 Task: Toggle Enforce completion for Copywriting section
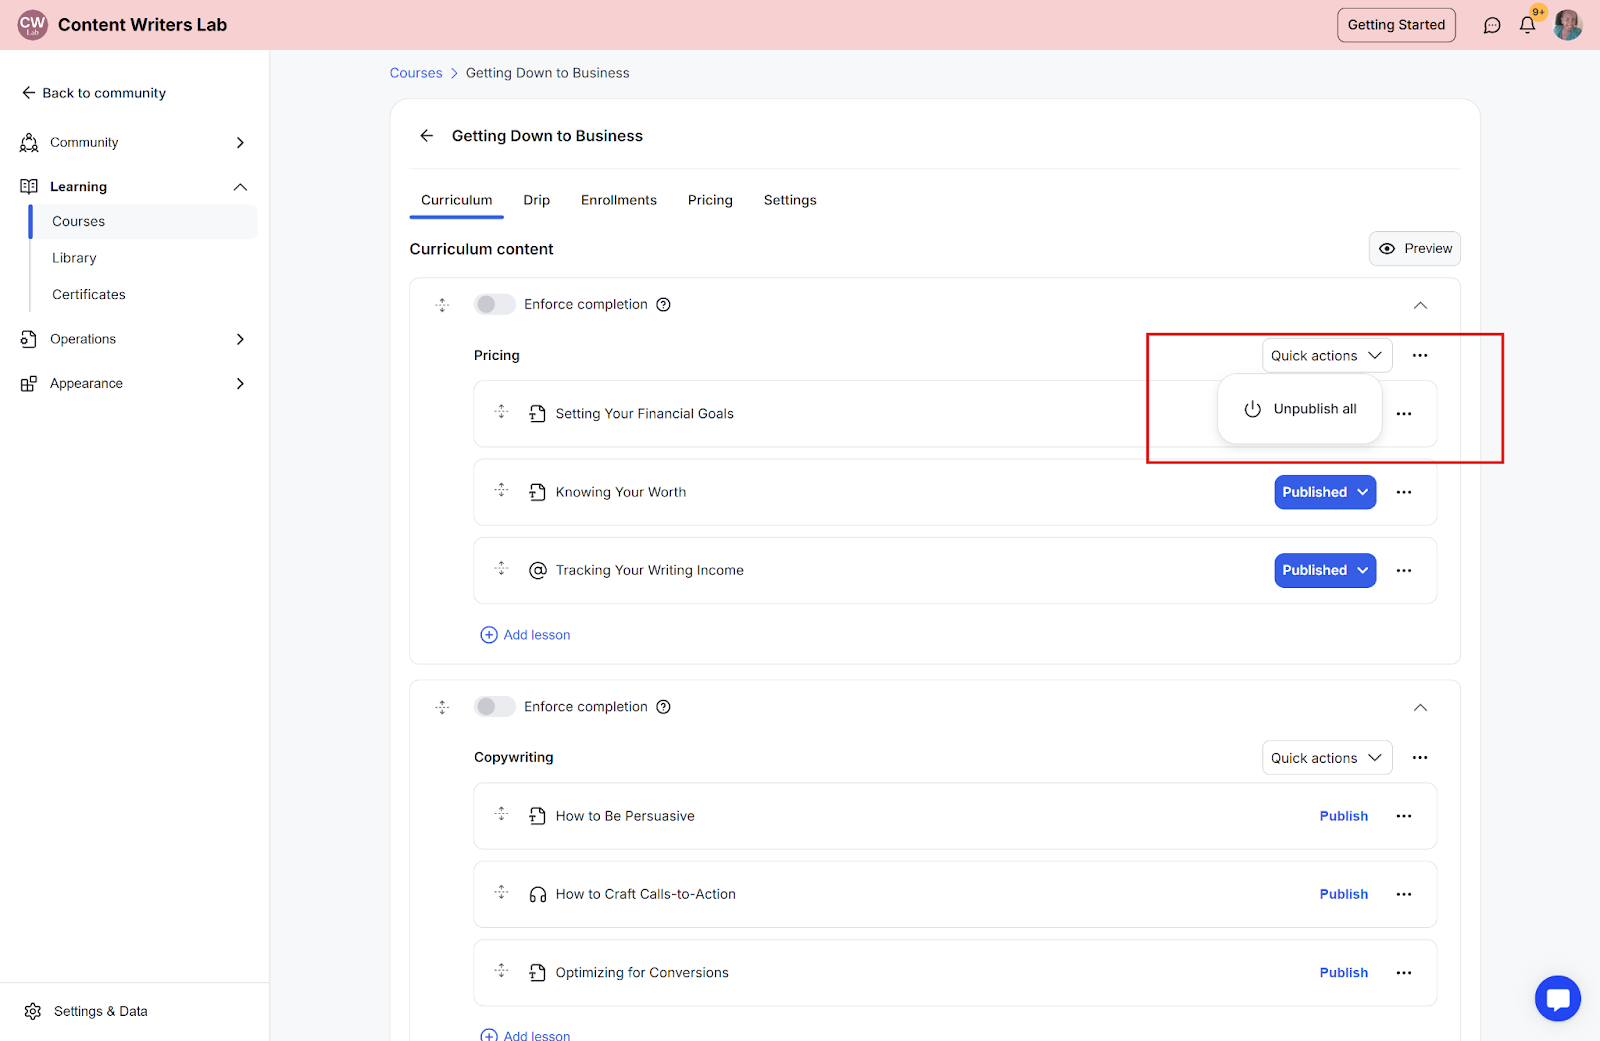(494, 707)
